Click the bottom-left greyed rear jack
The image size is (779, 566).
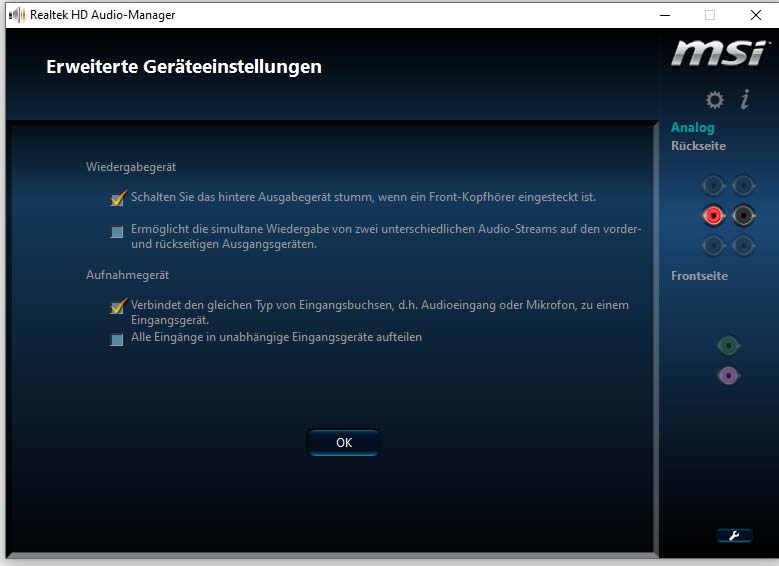(x=713, y=245)
